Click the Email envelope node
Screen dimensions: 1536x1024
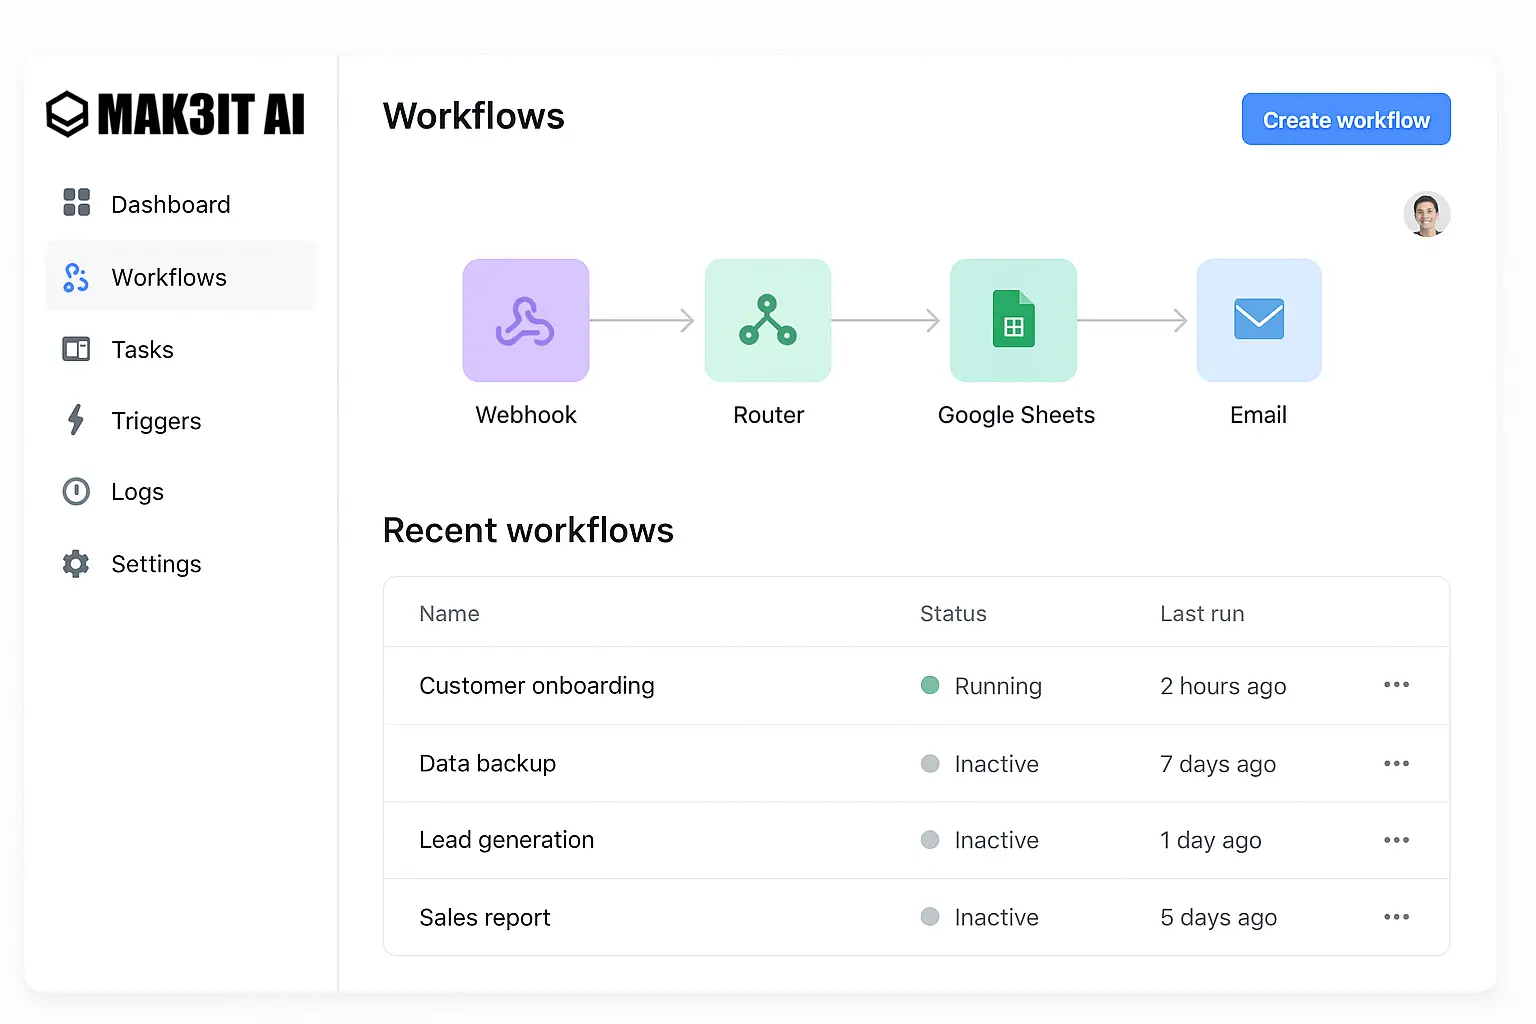pos(1258,321)
